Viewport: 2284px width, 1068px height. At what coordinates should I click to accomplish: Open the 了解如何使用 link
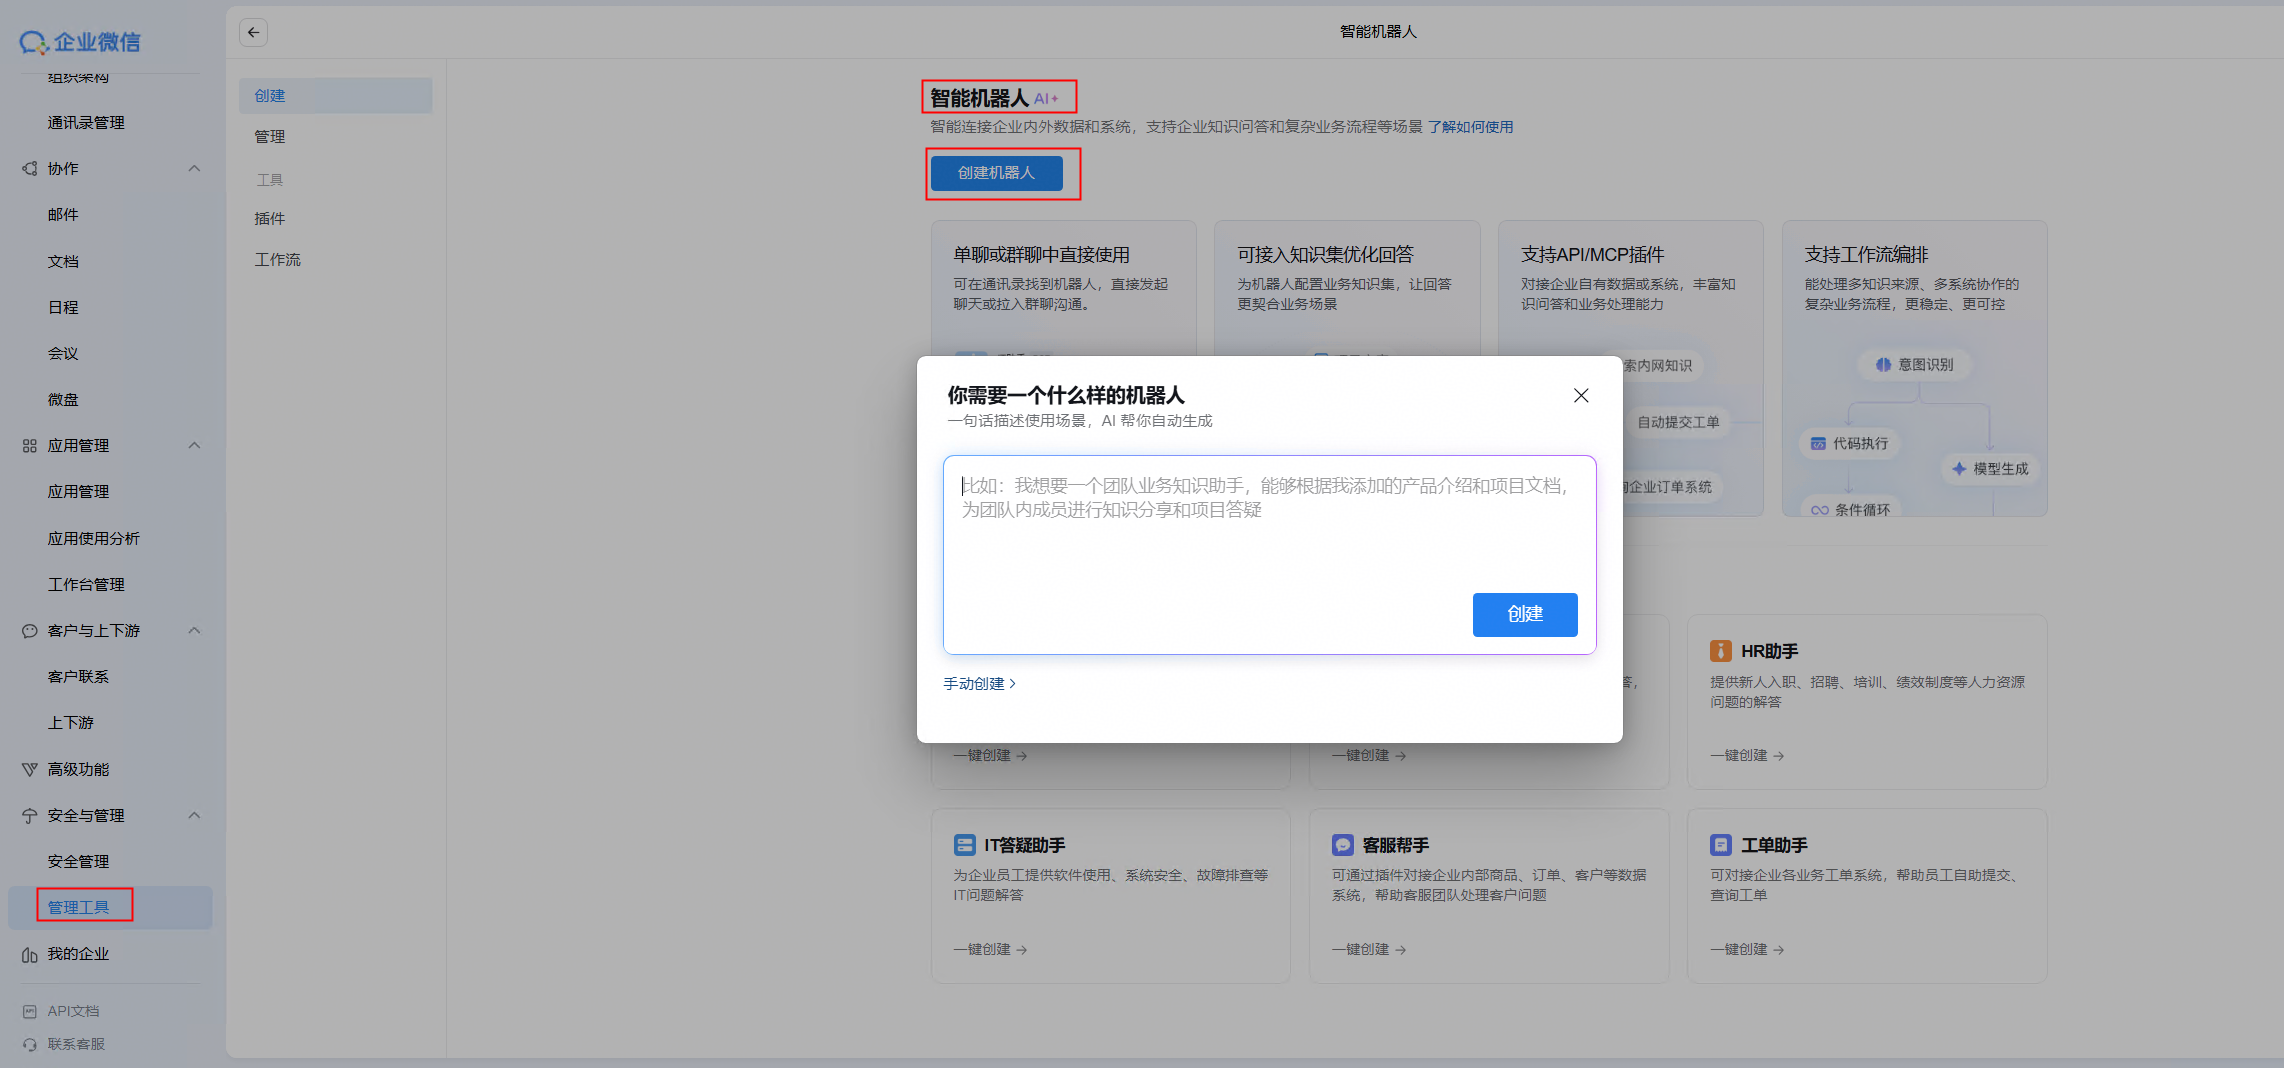pyautogui.click(x=1470, y=127)
